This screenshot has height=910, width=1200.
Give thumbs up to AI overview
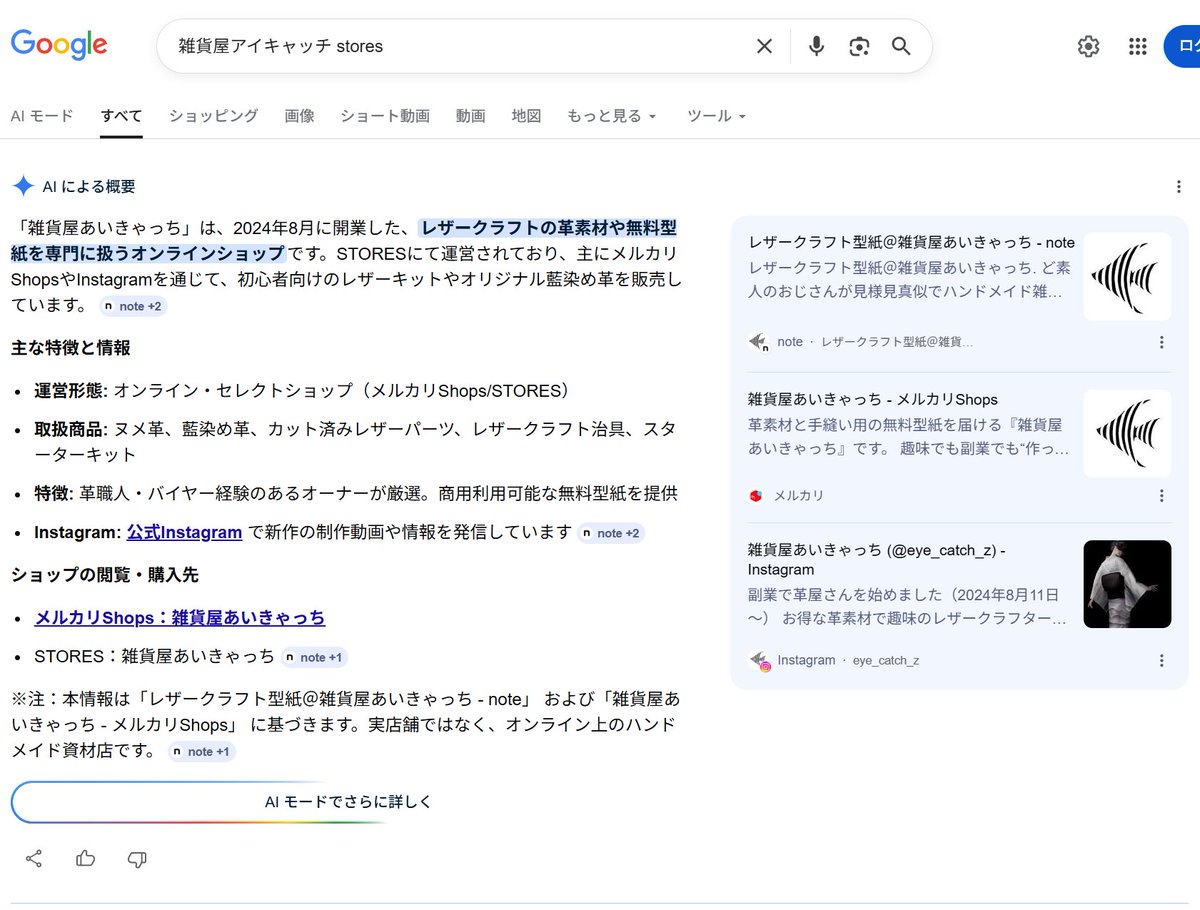[86, 858]
